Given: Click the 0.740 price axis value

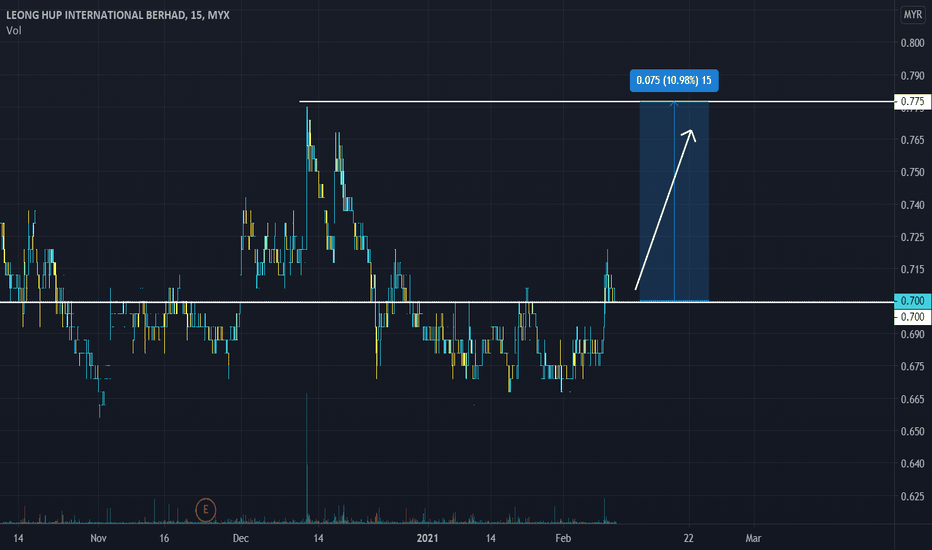Looking at the screenshot, I should [x=912, y=205].
